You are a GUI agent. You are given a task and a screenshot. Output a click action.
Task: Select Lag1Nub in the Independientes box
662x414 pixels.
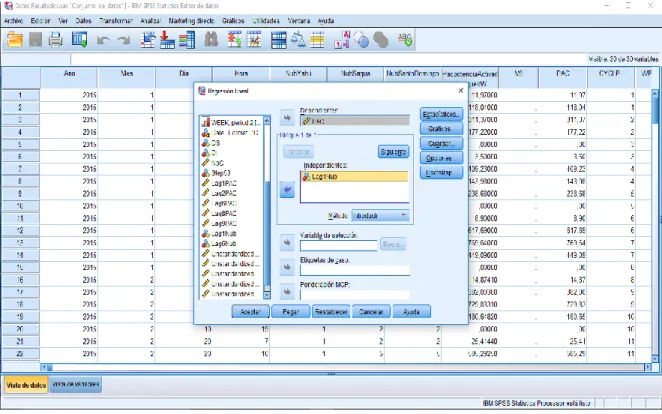(355, 177)
